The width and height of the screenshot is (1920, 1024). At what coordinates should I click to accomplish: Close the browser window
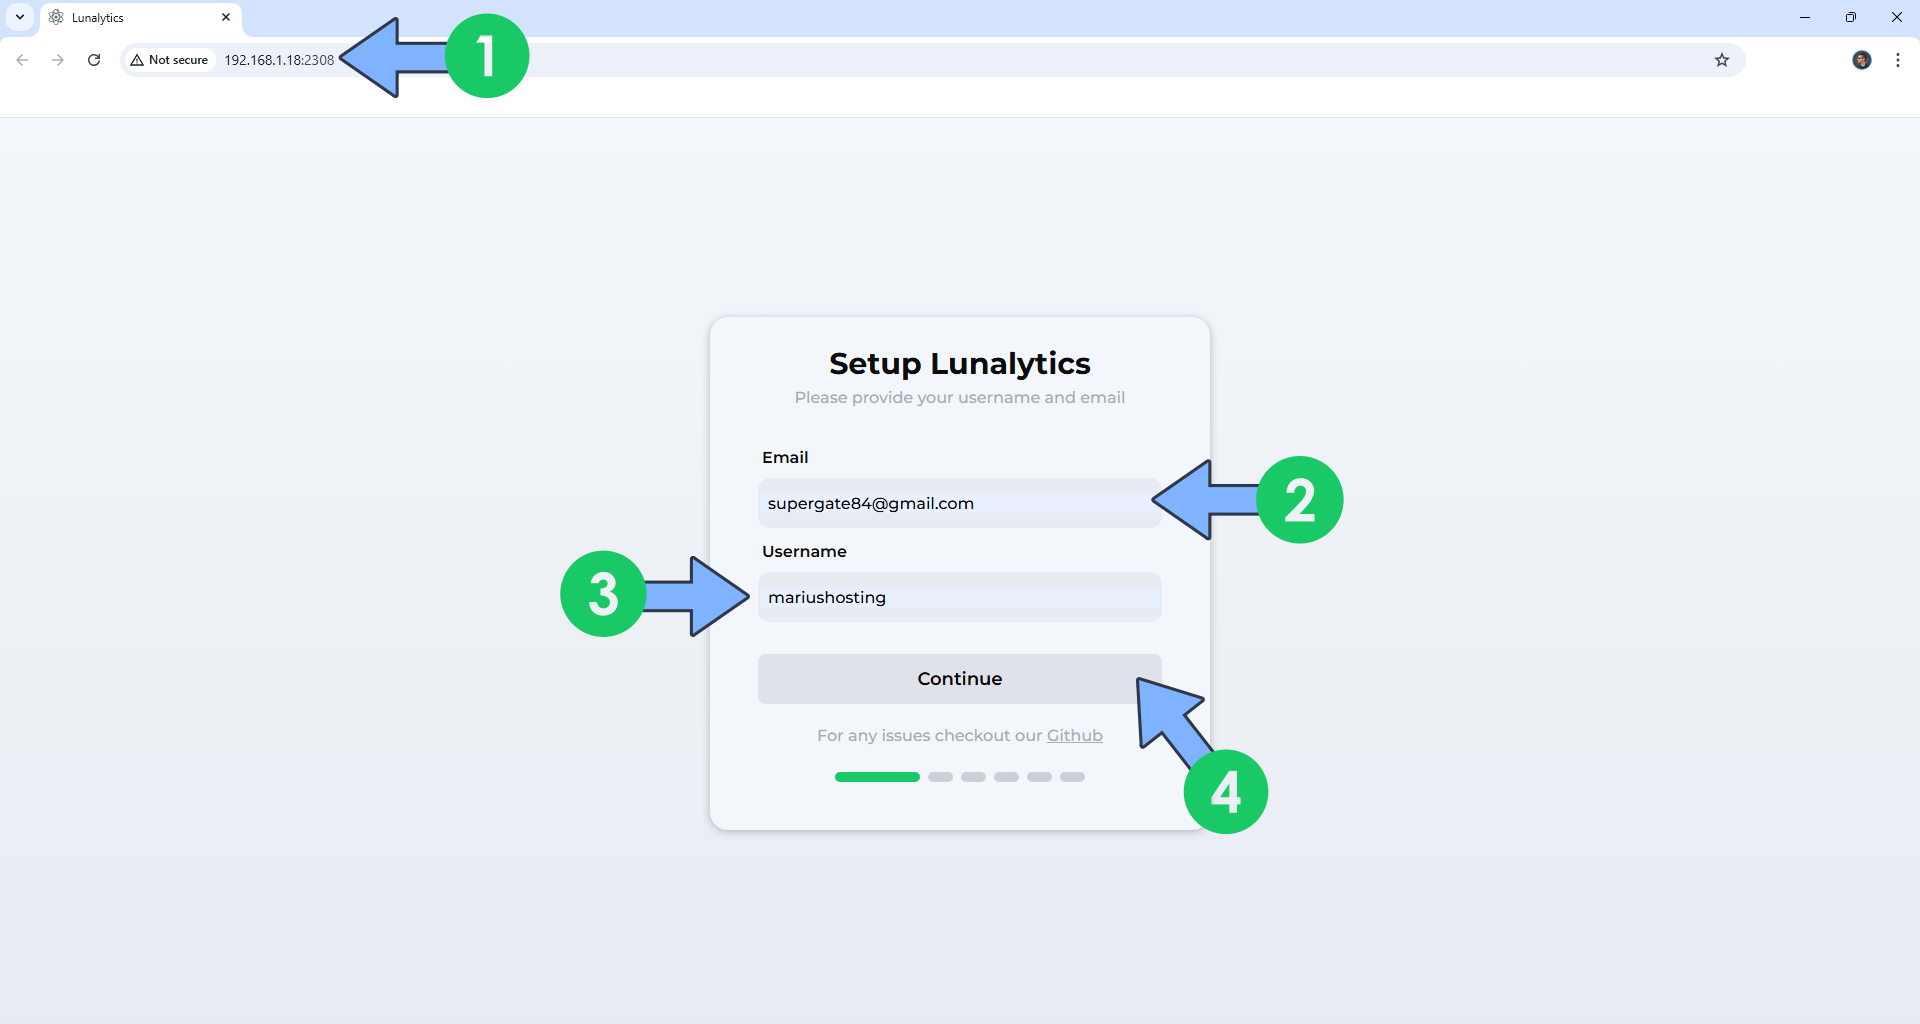[1897, 17]
